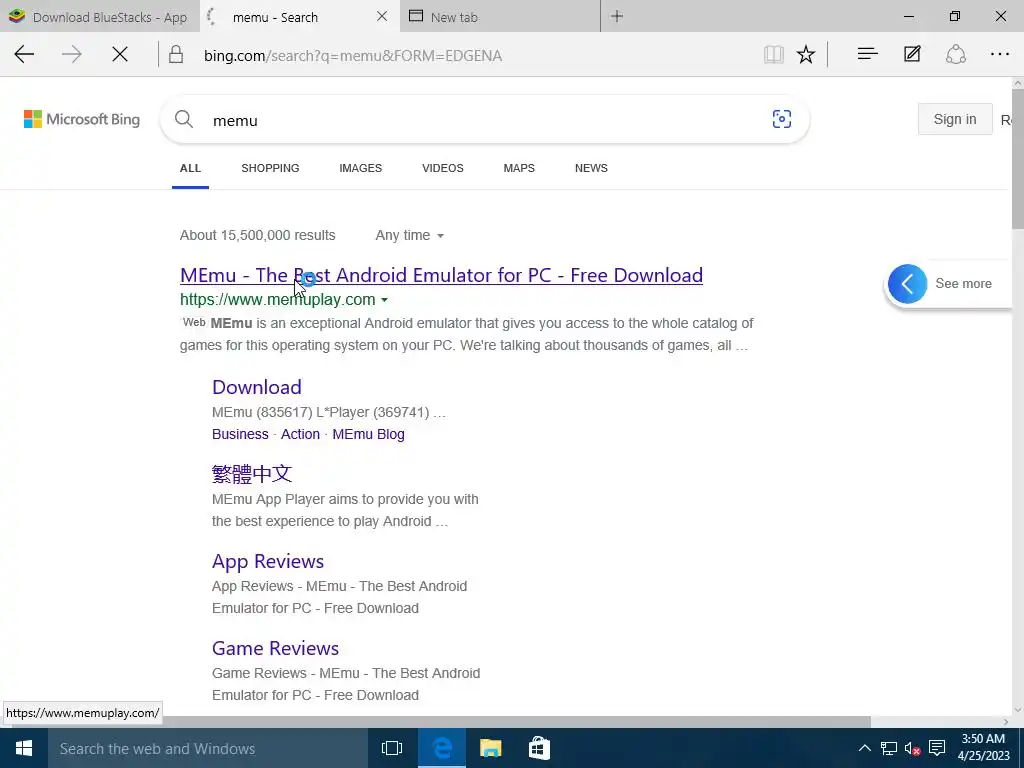Select the NEWS search category
This screenshot has width=1024, height=768.
[591, 168]
